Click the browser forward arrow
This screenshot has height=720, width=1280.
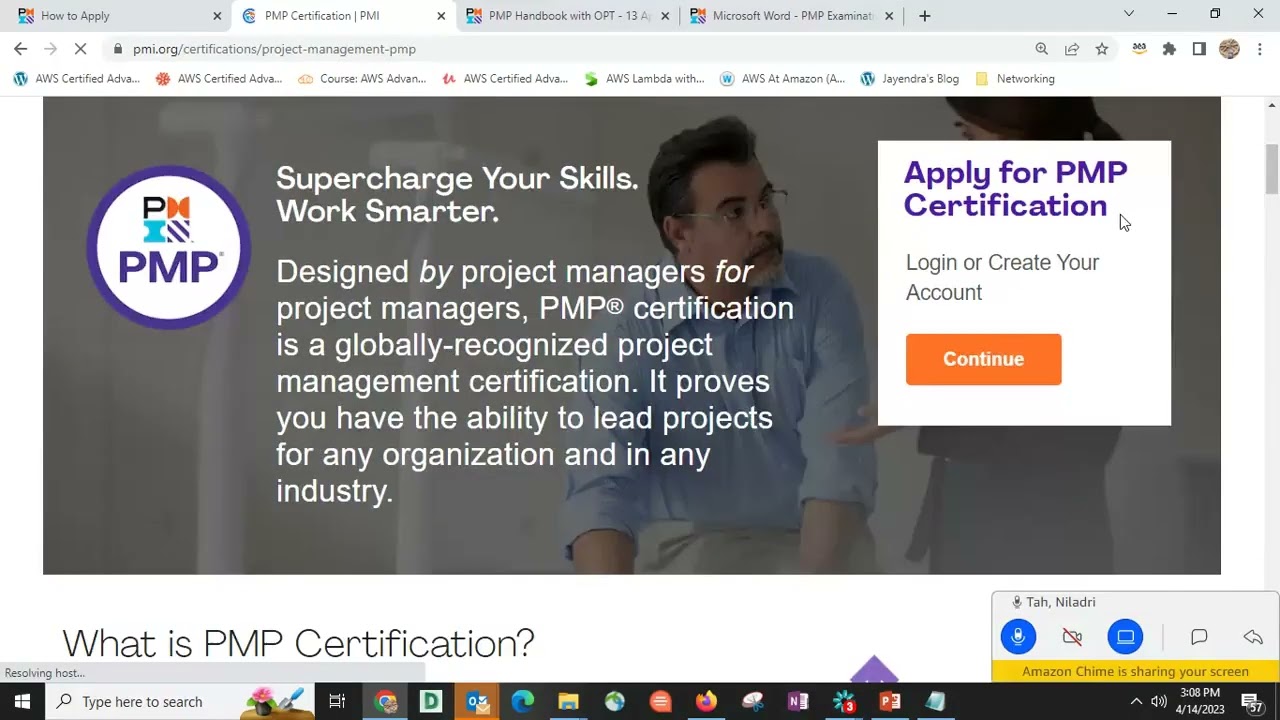coord(50,49)
